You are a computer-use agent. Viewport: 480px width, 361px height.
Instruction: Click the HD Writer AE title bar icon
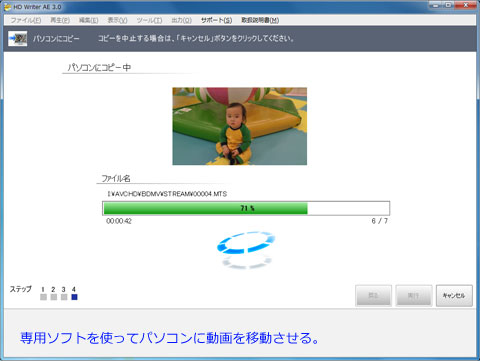pyautogui.click(x=7, y=7)
